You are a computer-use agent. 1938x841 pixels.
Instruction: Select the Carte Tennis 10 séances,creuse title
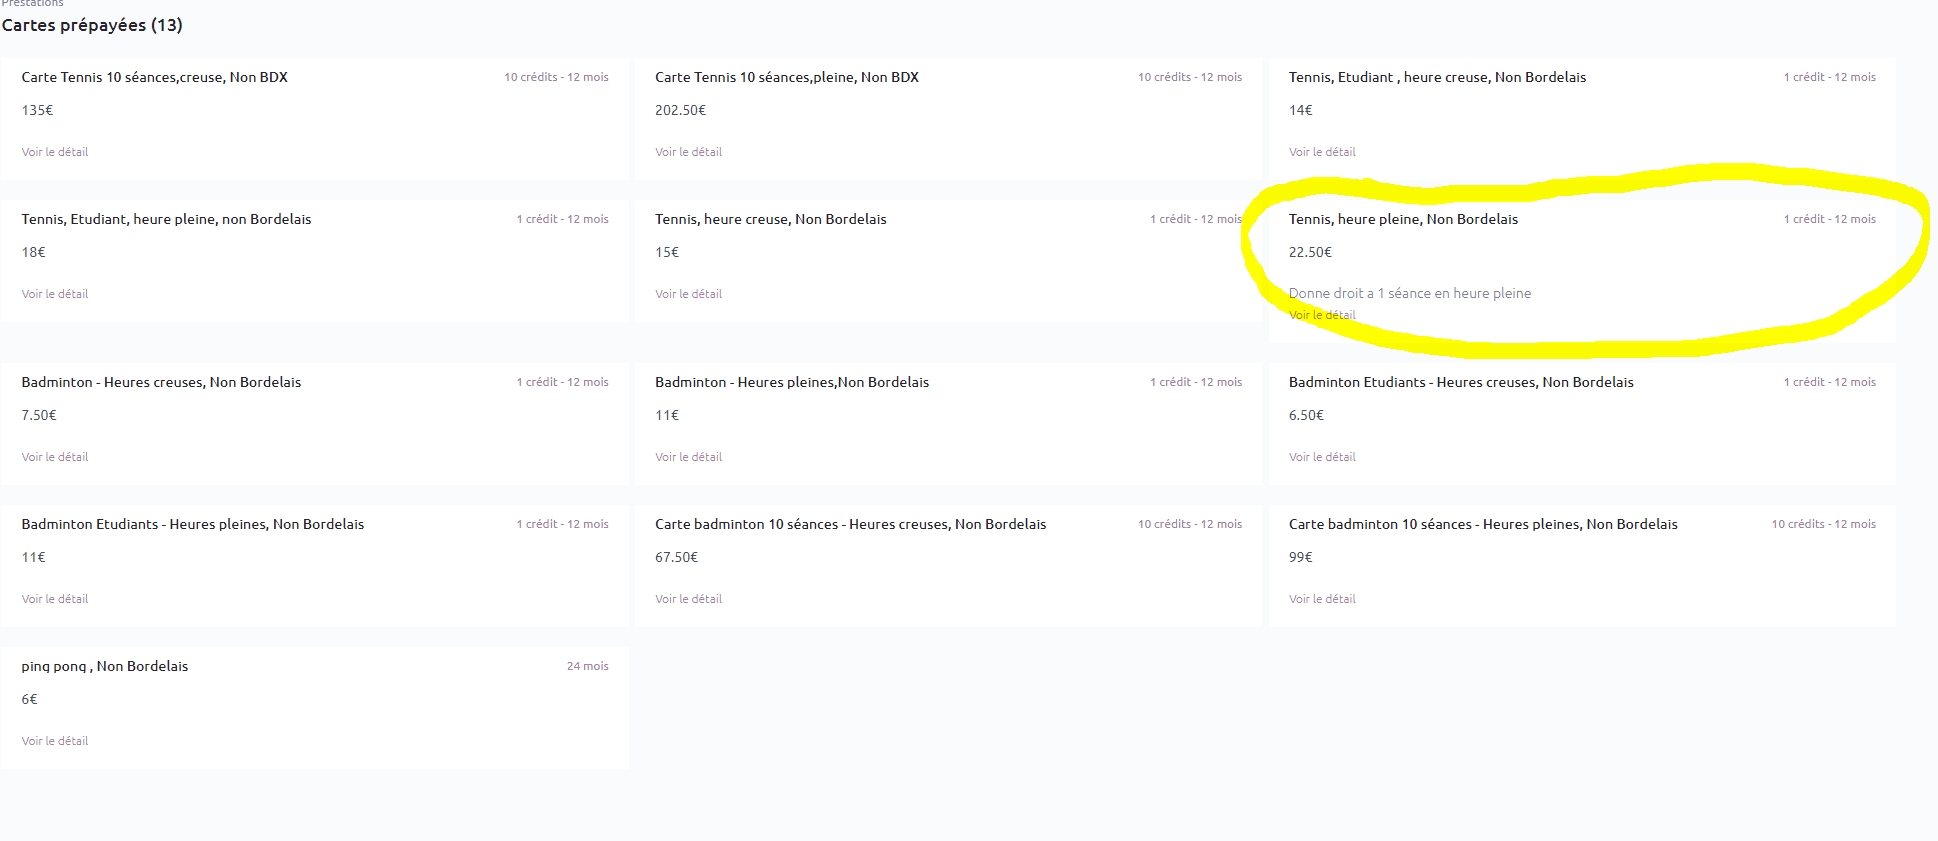pyautogui.click(x=155, y=77)
